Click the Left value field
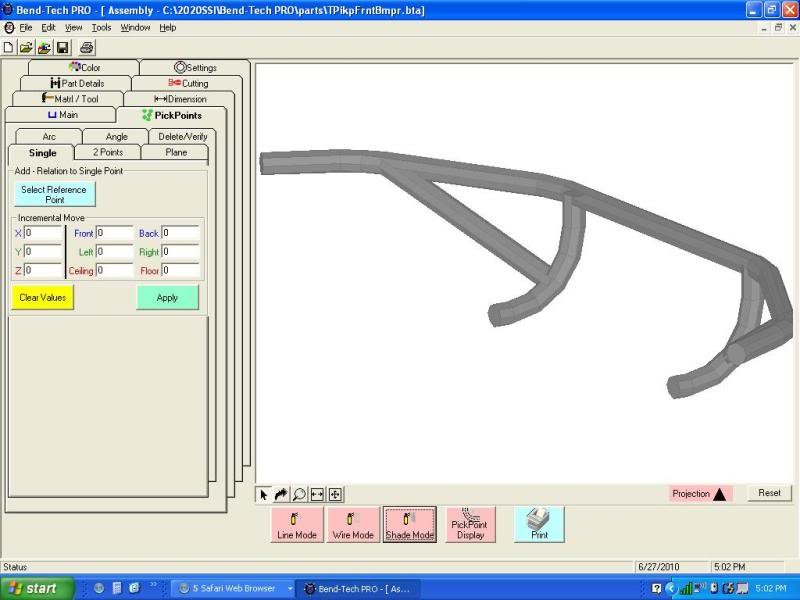The image size is (800, 600). [x=115, y=252]
